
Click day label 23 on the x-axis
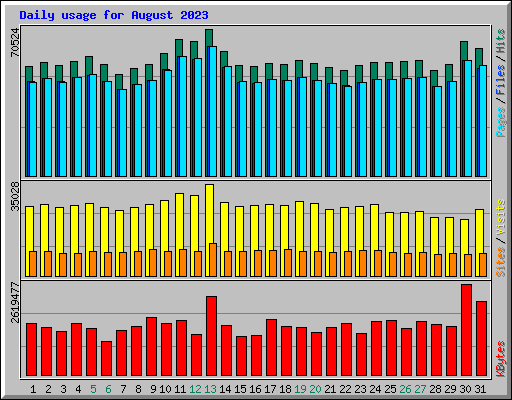coord(360,389)
